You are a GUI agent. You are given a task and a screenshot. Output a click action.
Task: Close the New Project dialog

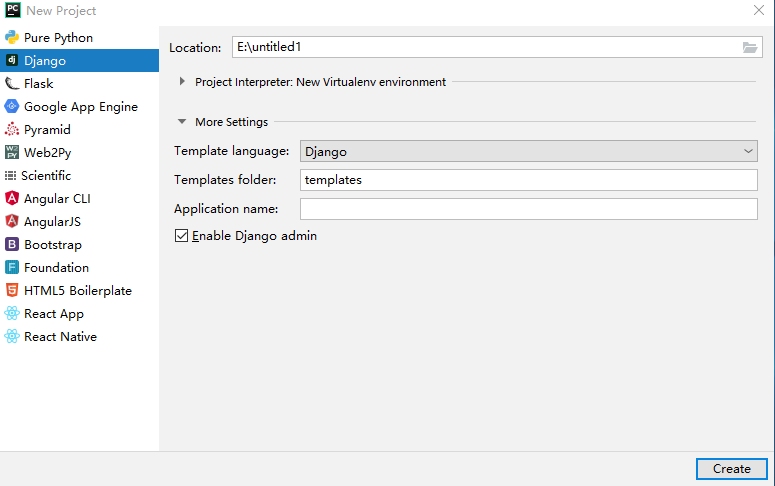click(x=759, y=10)
